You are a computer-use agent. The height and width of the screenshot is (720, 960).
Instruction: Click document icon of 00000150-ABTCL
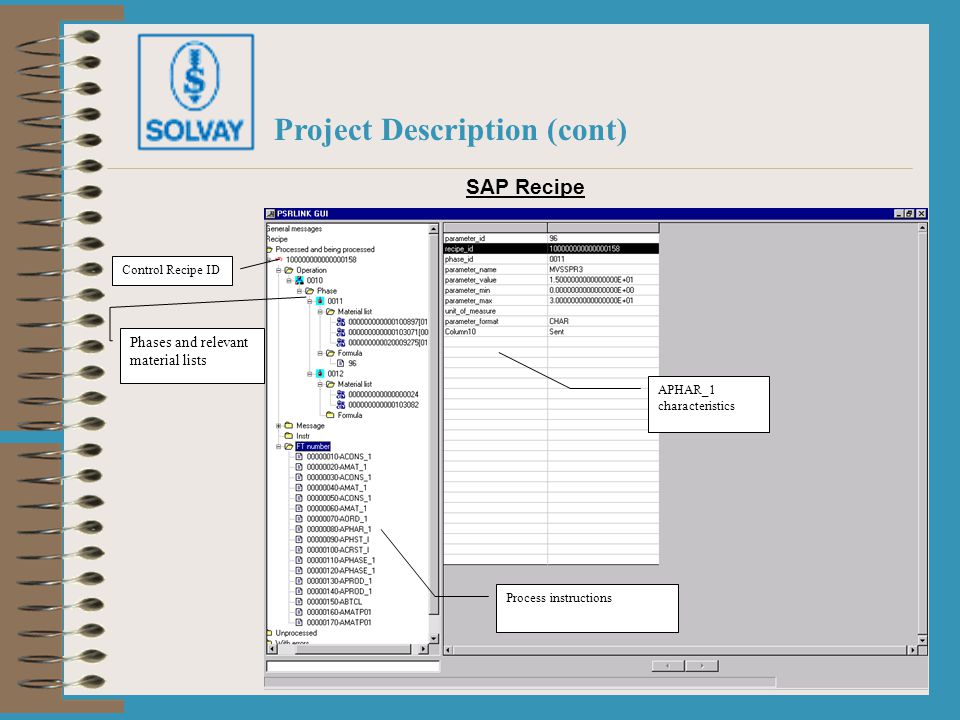(x=299, y=602)
